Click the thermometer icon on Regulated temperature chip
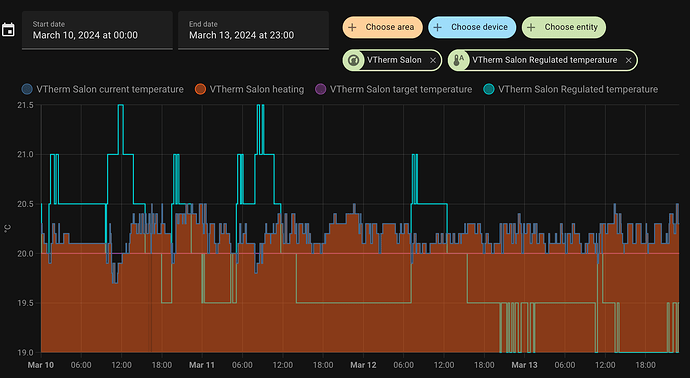690x378 pixels. 459,60
